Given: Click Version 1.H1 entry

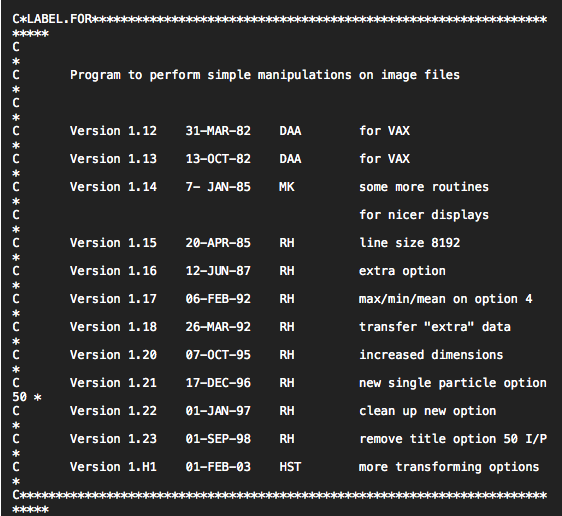Looking at the screenshot, I should pyautogui.click(x=113, y=467).
